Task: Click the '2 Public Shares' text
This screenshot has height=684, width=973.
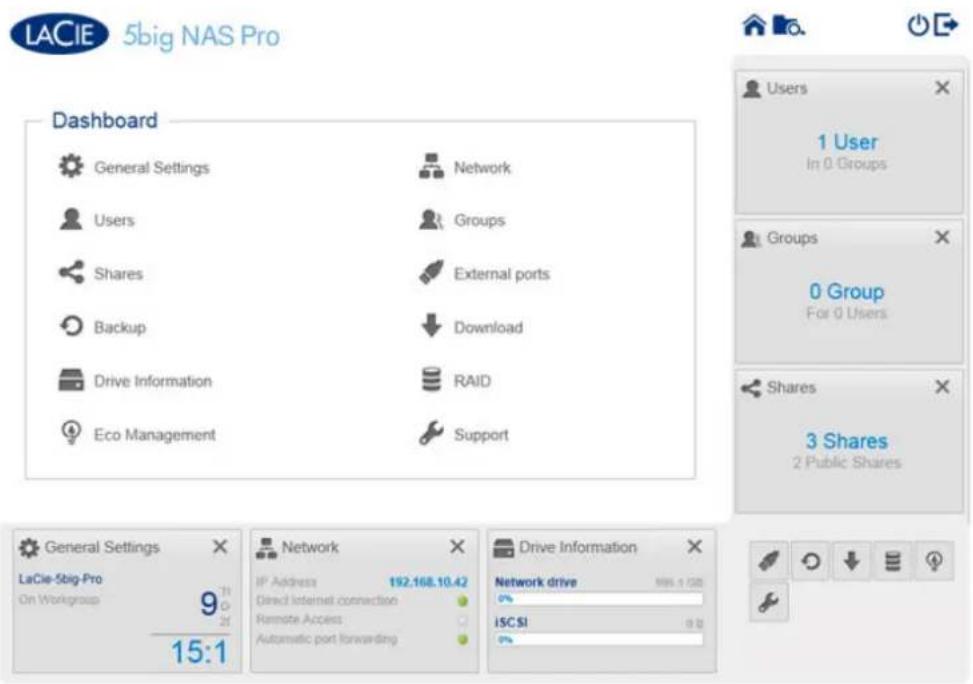Action: point(846,462)
